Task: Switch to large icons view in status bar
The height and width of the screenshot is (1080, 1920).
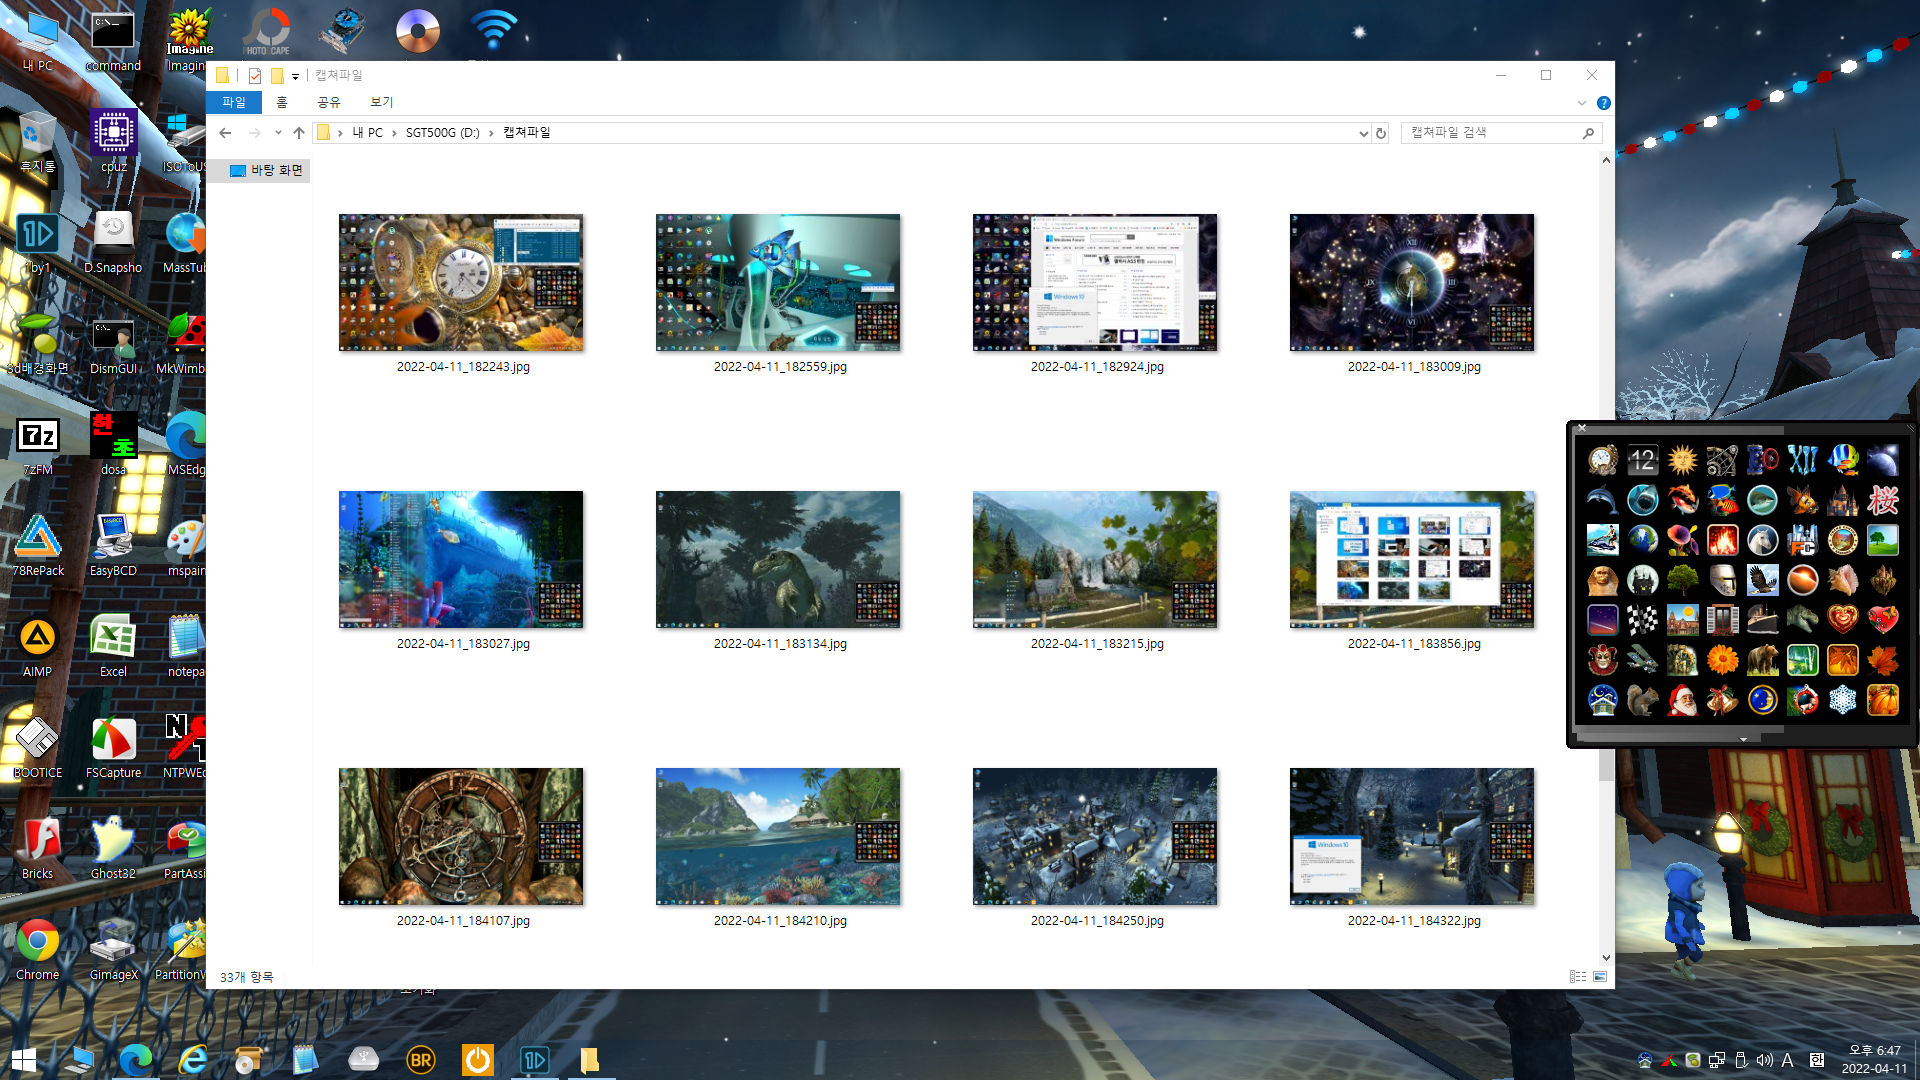Action: (x=1600, y=976)
